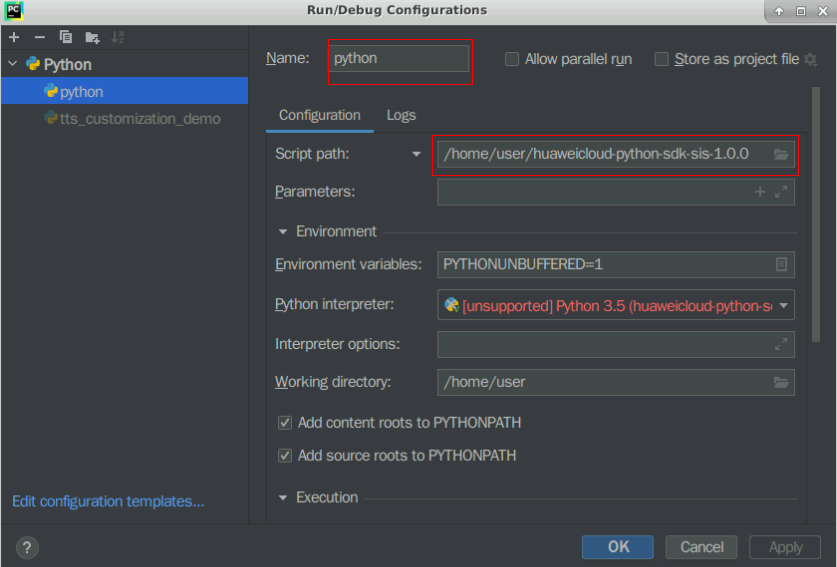Browse for the script path folder
The image size is (837, 567).
tap(781, 154)
